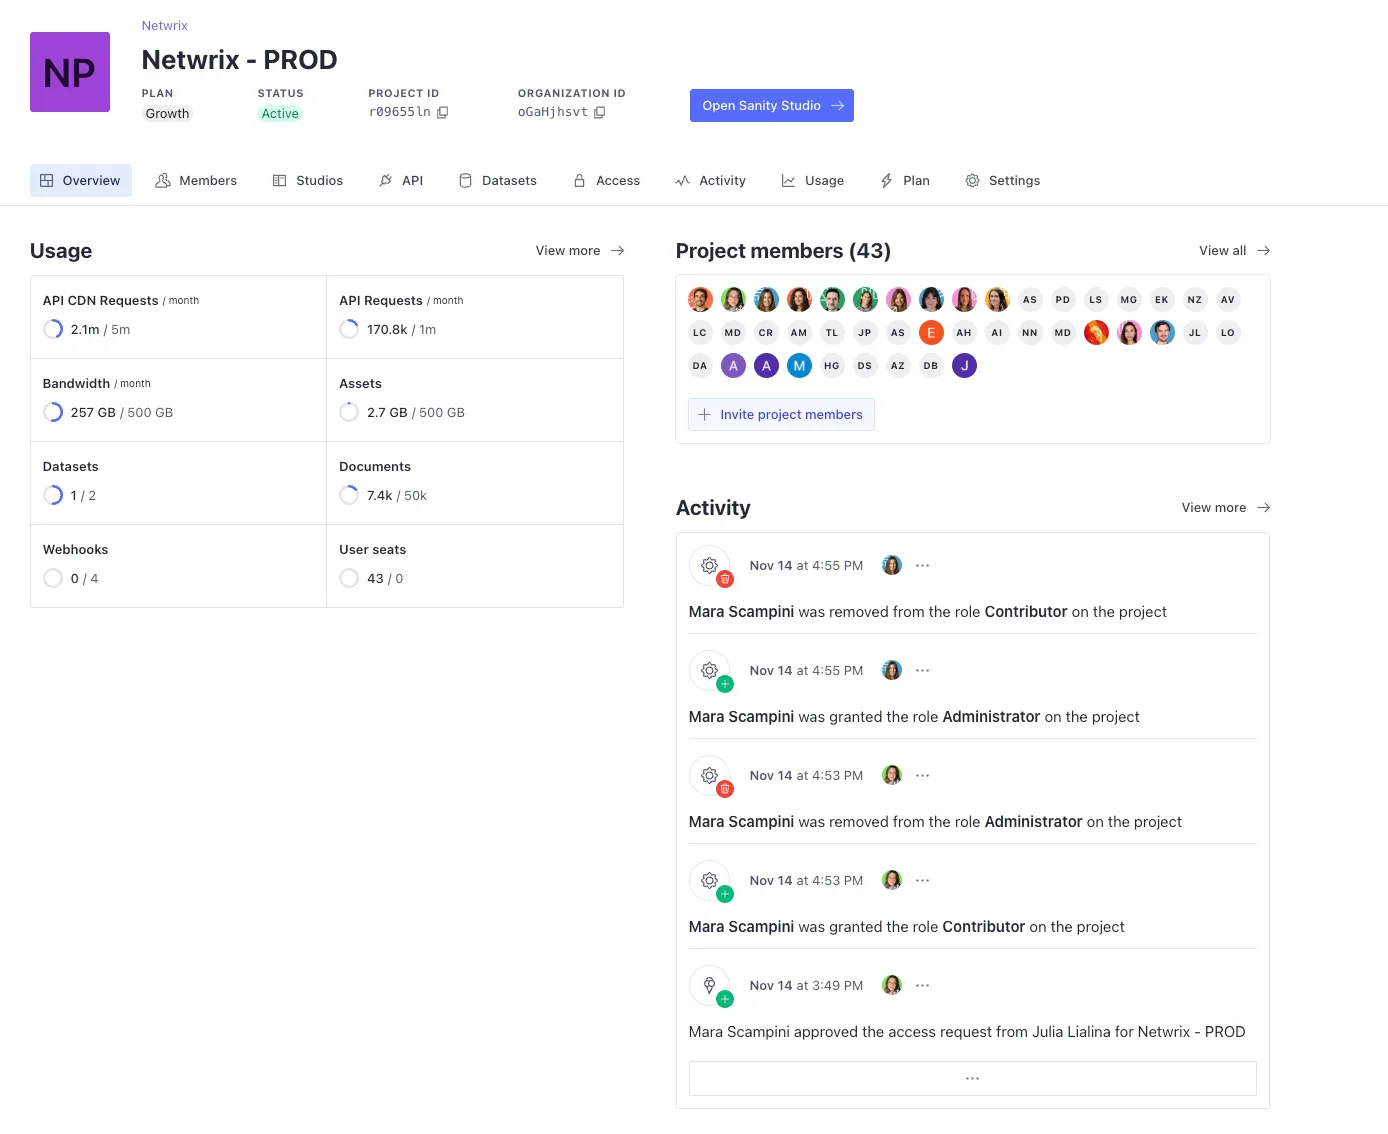Switch to the Overview tab

pos(80,180)
